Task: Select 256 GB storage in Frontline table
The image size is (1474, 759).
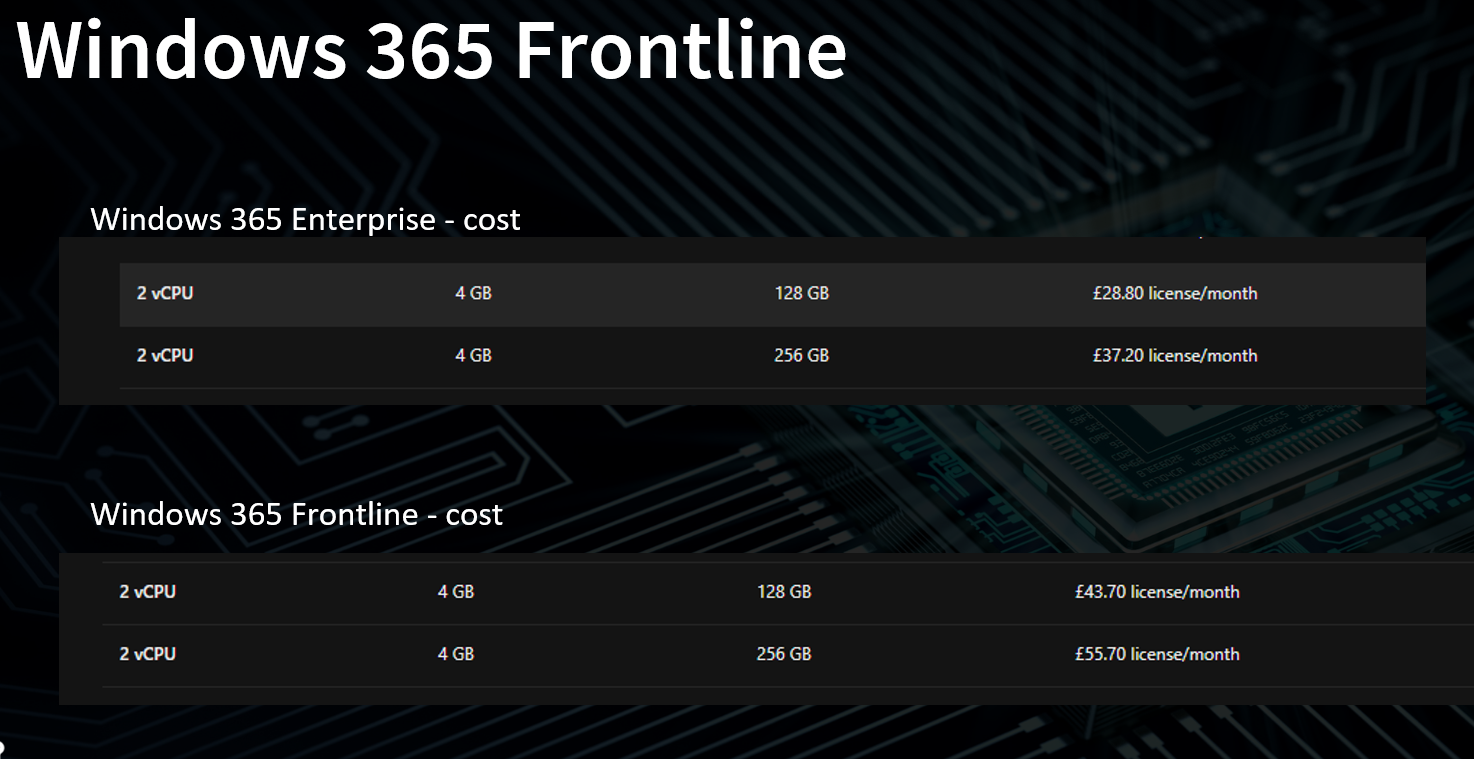Action: 784,654
